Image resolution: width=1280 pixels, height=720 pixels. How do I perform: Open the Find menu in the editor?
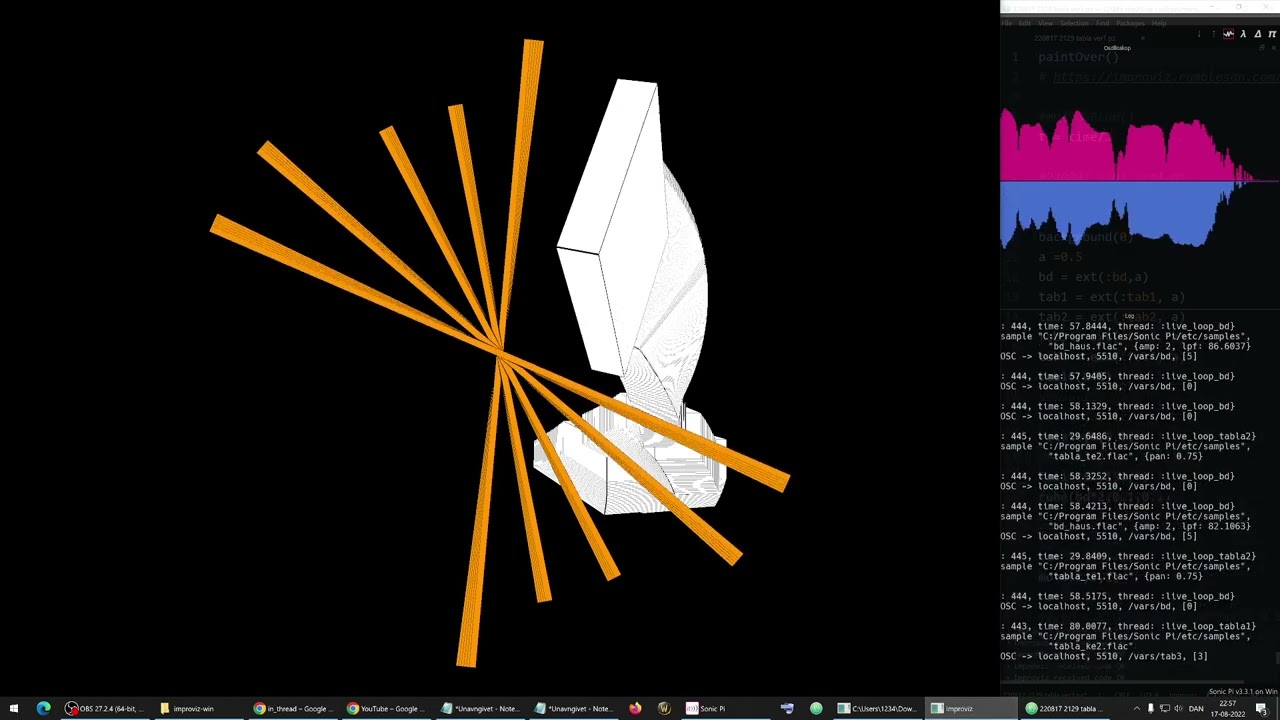(1102, 23)
